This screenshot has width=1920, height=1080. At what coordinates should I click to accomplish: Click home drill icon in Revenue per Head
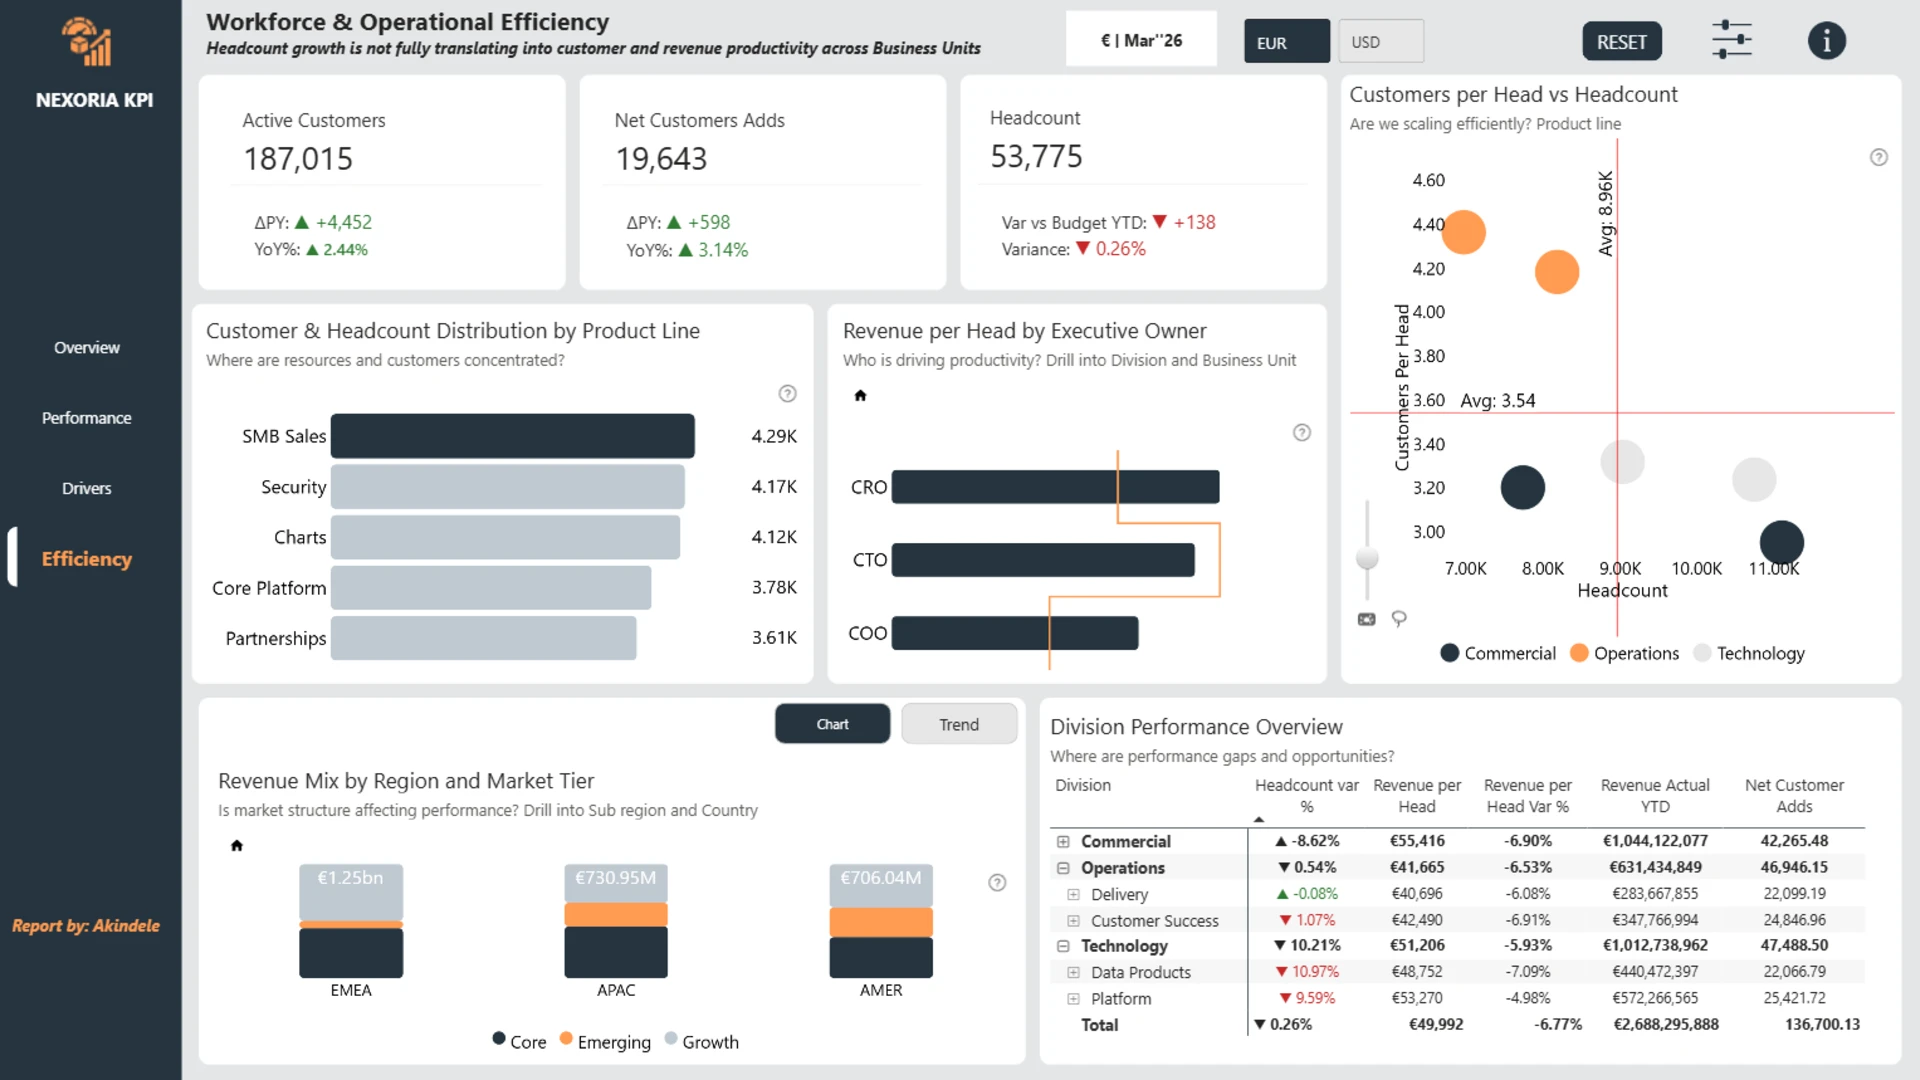coord(860,396)
